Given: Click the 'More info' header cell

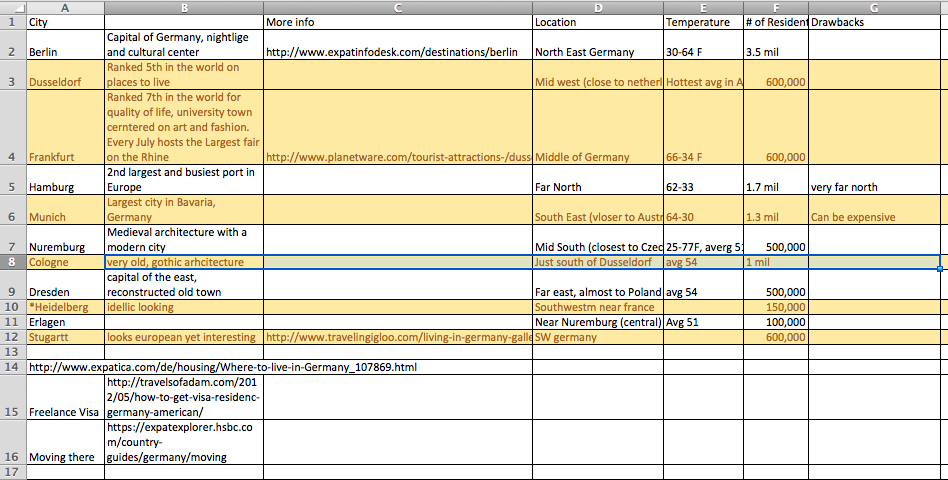Looking at the screenshot, I should point(398,22).
